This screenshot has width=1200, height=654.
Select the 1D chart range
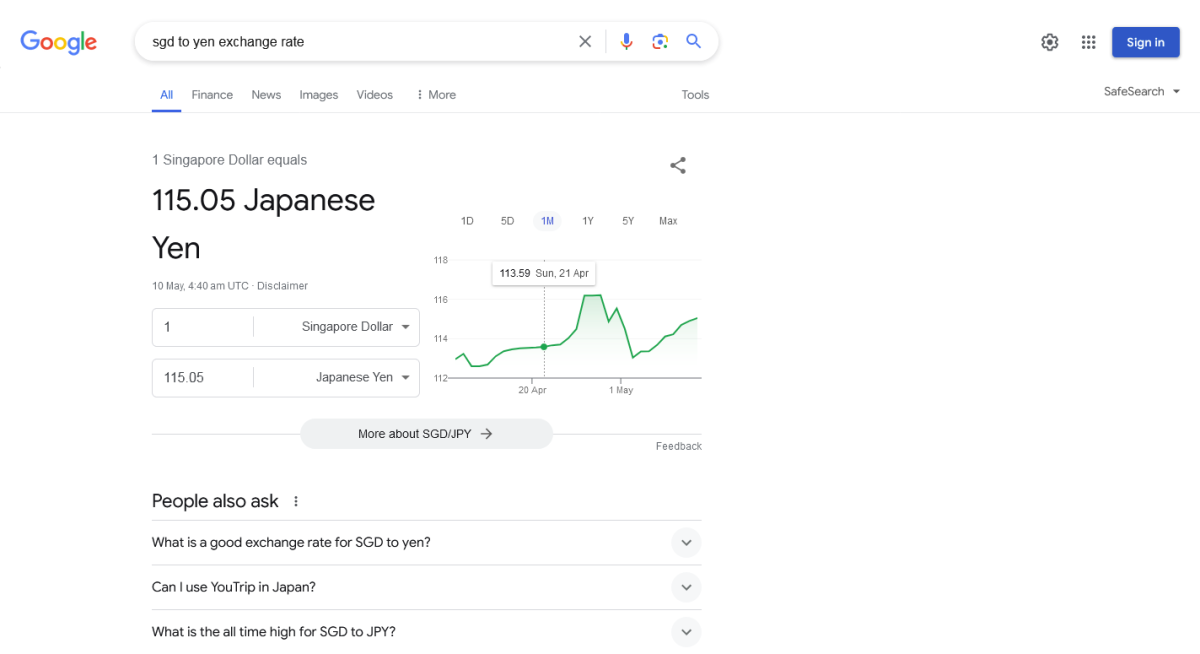tap(467, 221)
